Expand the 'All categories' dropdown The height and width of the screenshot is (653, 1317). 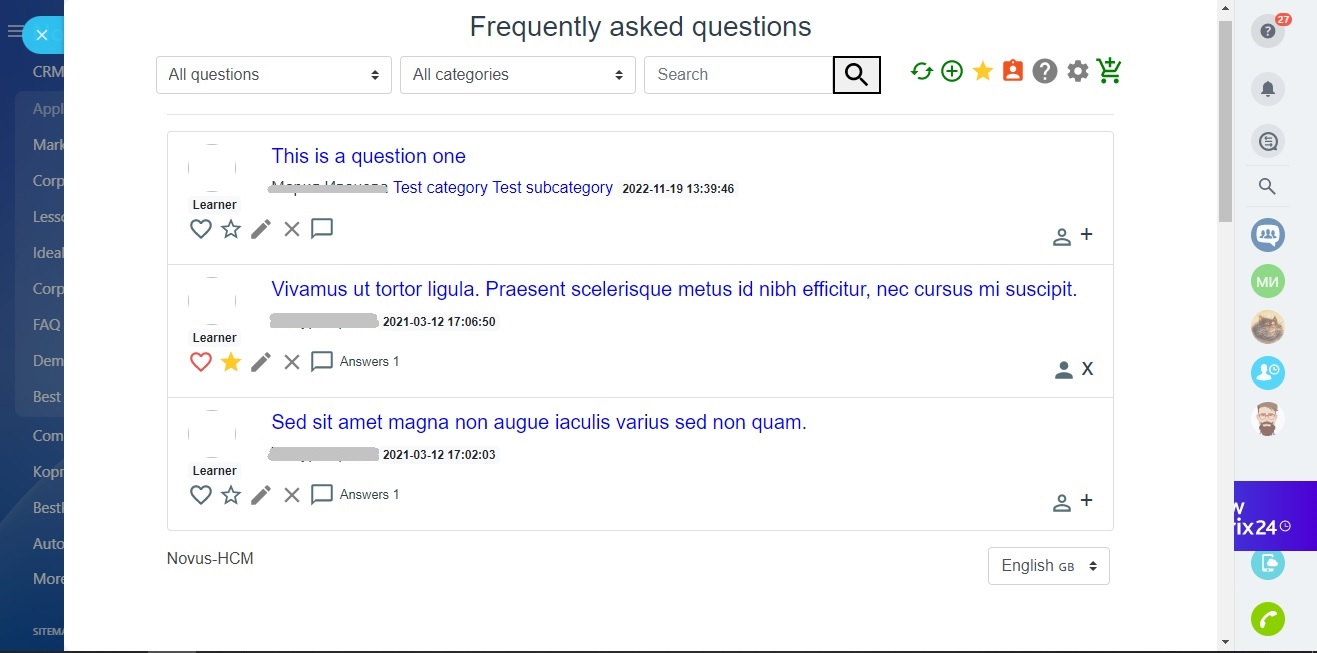(x=517, y=75)
